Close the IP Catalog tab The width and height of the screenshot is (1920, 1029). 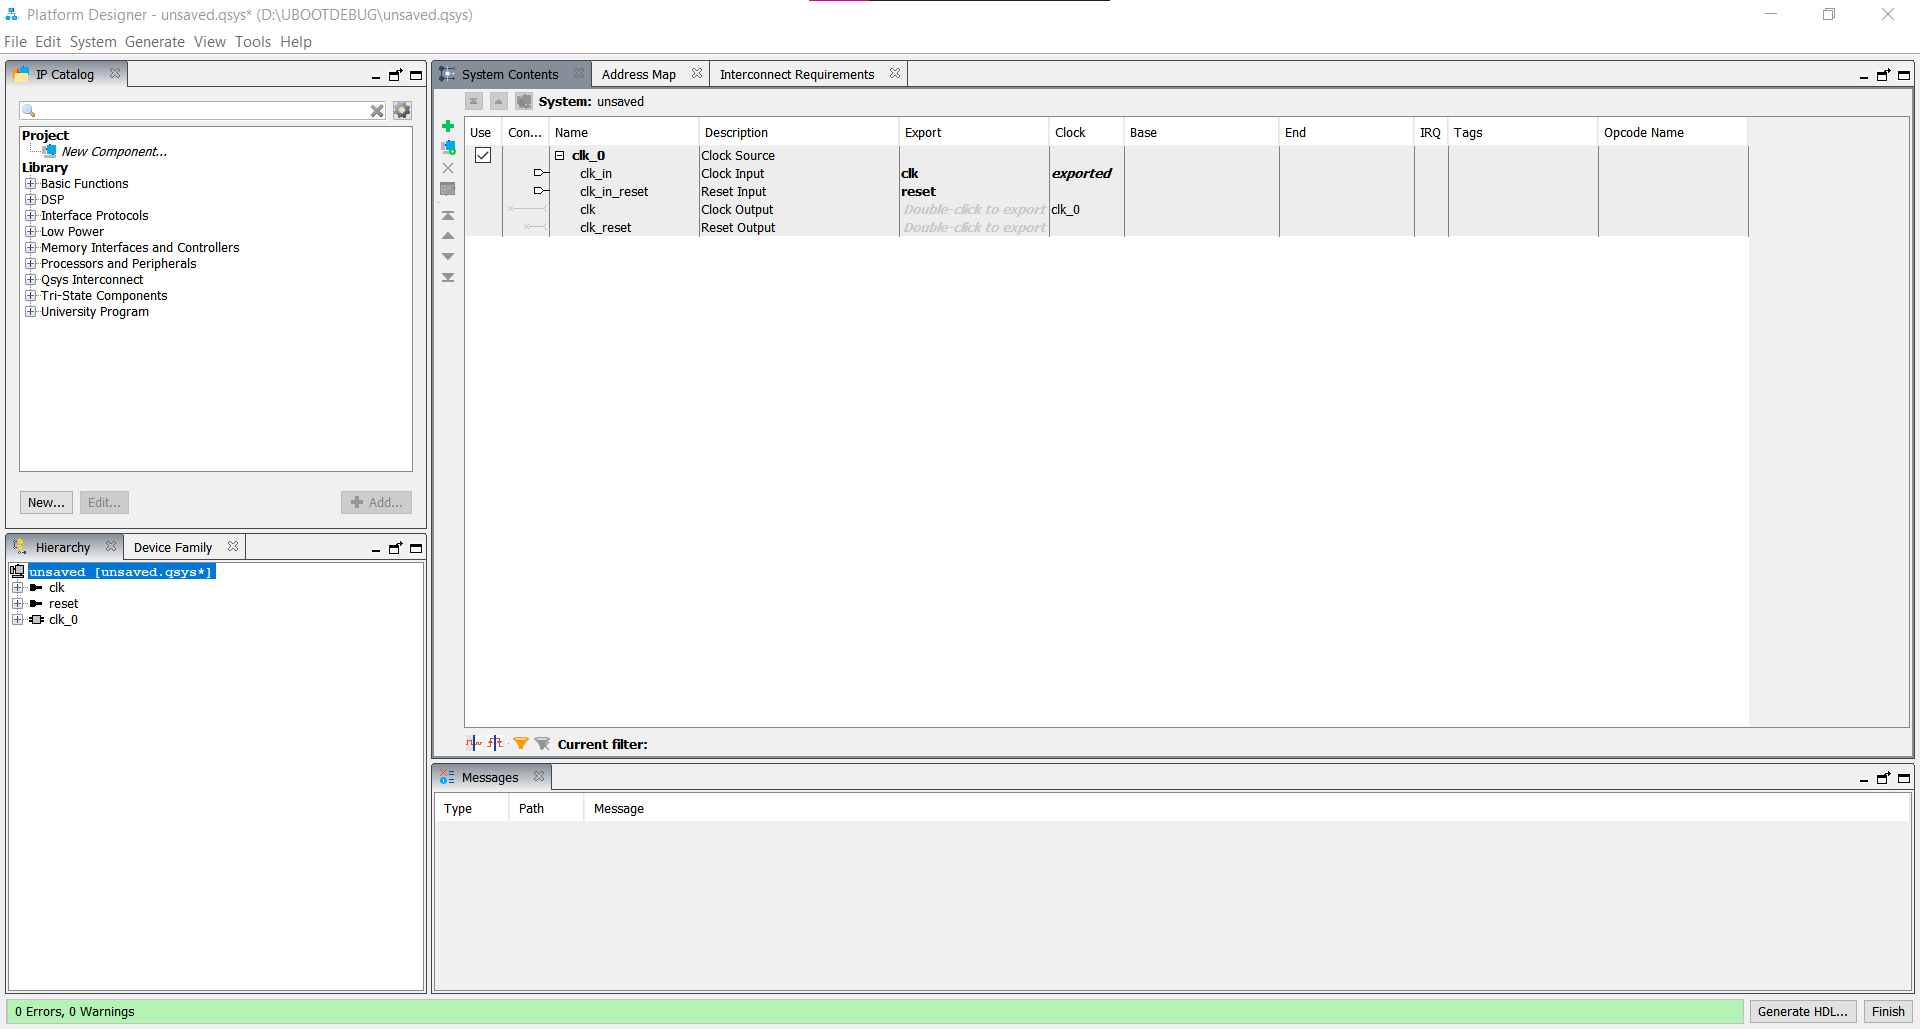(115, 73)
